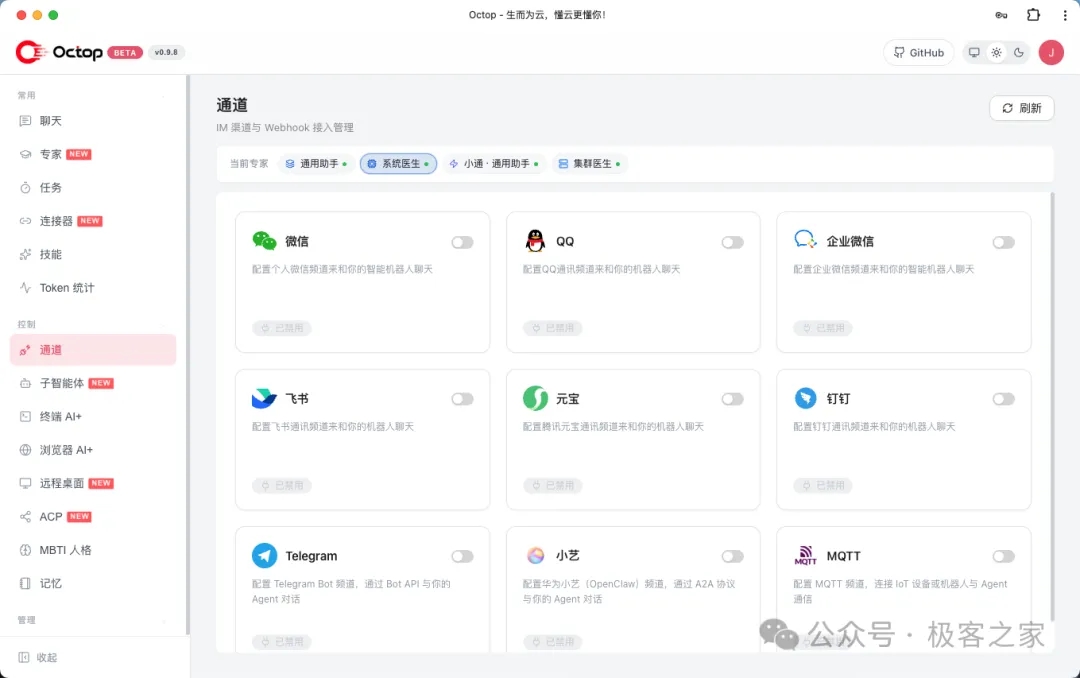
Task: Switch to dark theme moon icon
Action: point(1019,52)
